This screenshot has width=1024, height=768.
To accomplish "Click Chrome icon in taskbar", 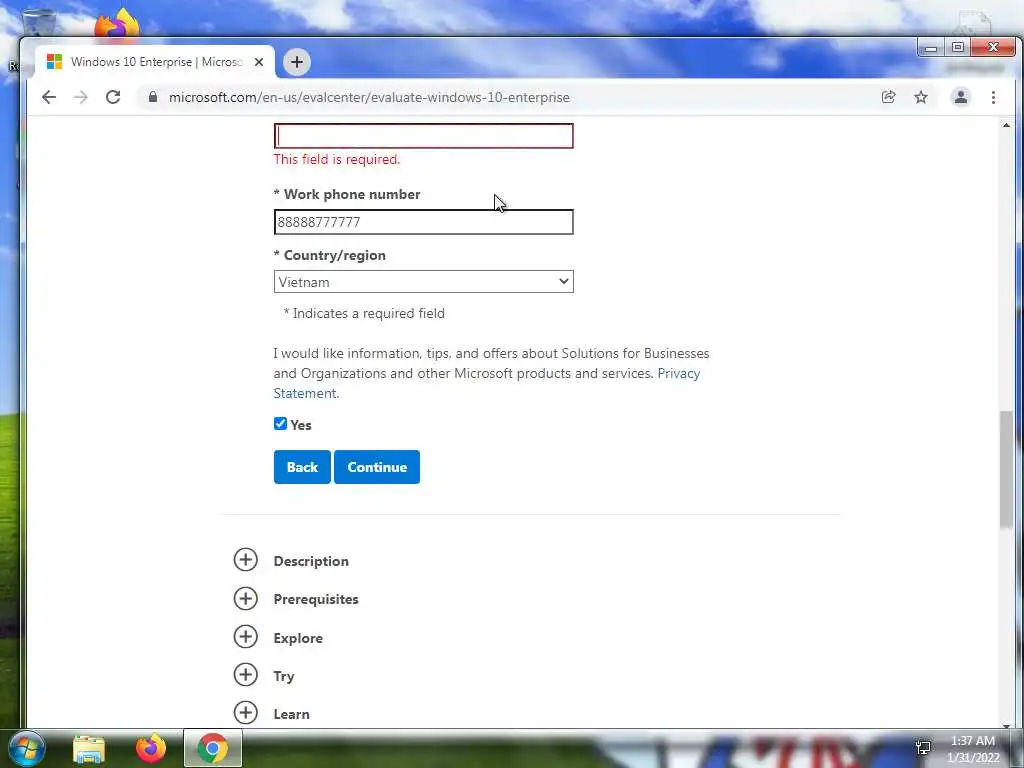I will tap(213, 748).
